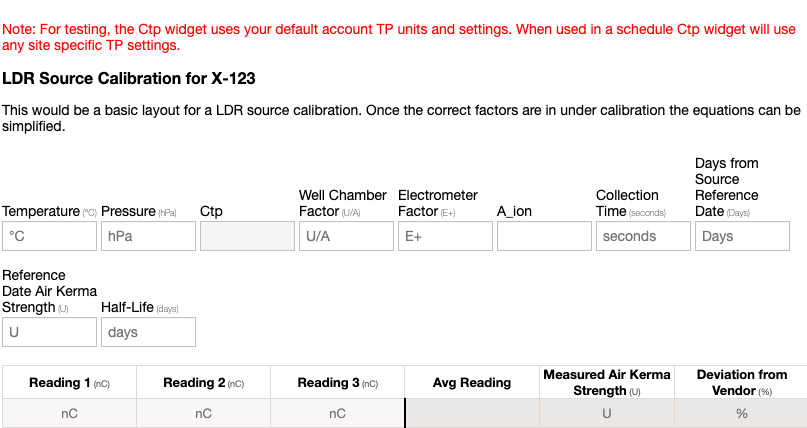The height and width of the screenshot is (428, 807).
Task: Select the Well Chamber Factor input
Action: [346, 236]
